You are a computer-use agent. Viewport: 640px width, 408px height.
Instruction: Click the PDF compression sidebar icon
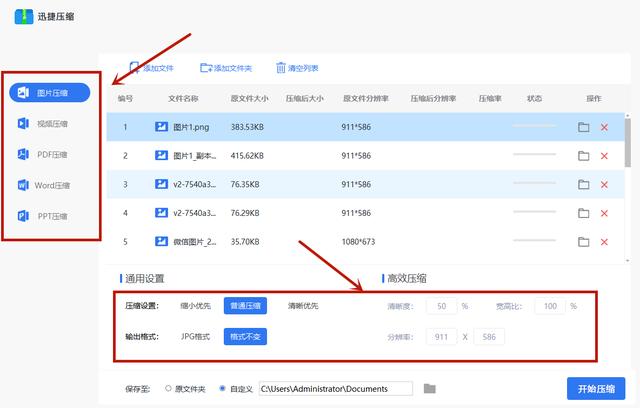[x=23, y=154]
